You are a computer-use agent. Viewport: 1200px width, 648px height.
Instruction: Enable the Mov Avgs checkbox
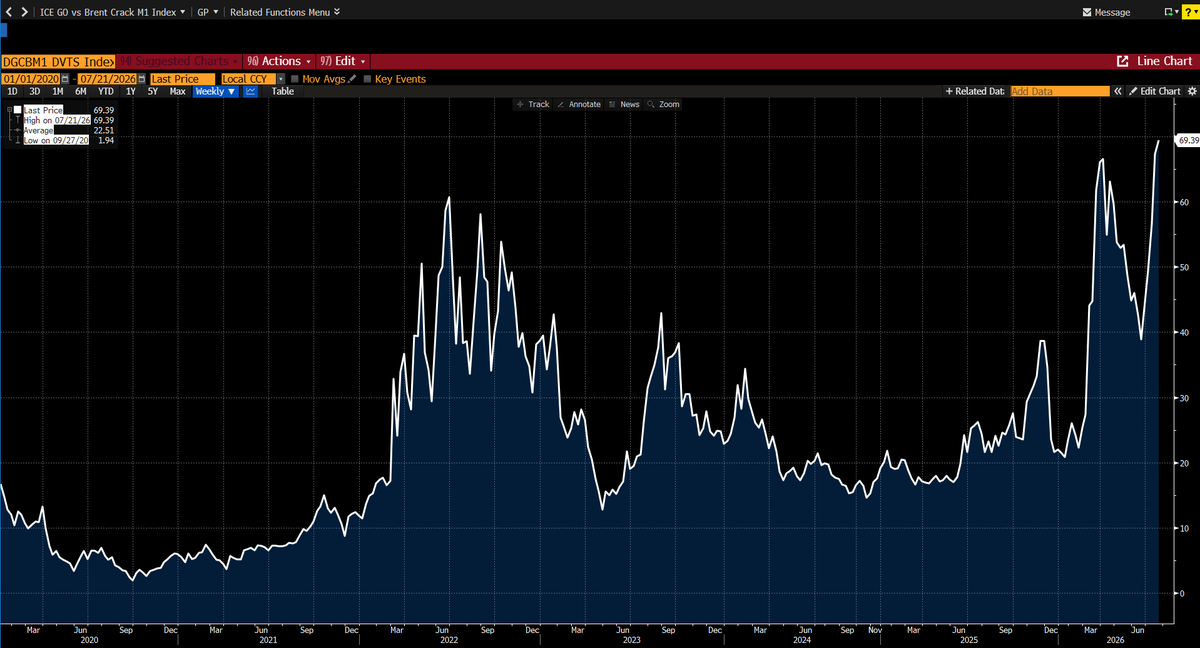pyautogui.click(x=294, y=79)
